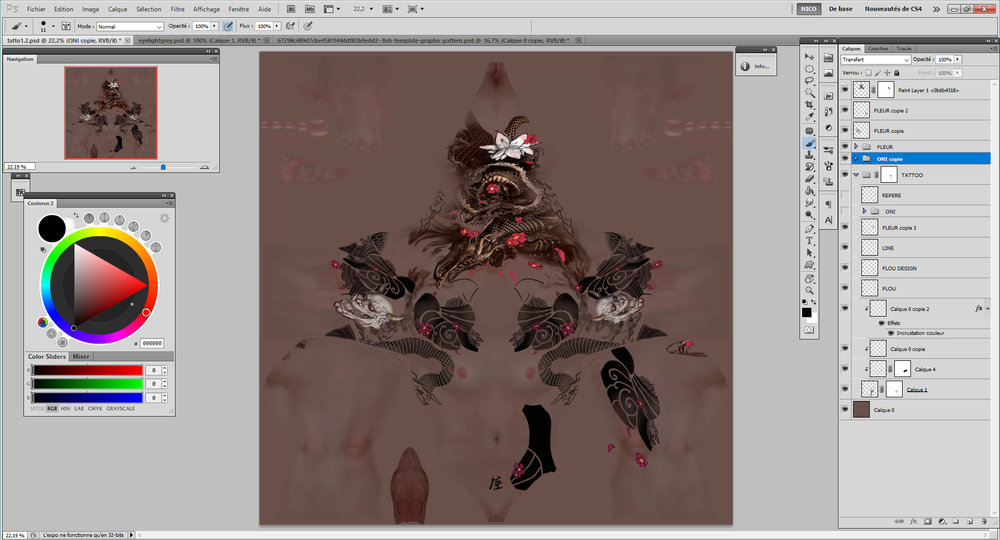Create new adjustment layer icon

(x=942, y=522)
